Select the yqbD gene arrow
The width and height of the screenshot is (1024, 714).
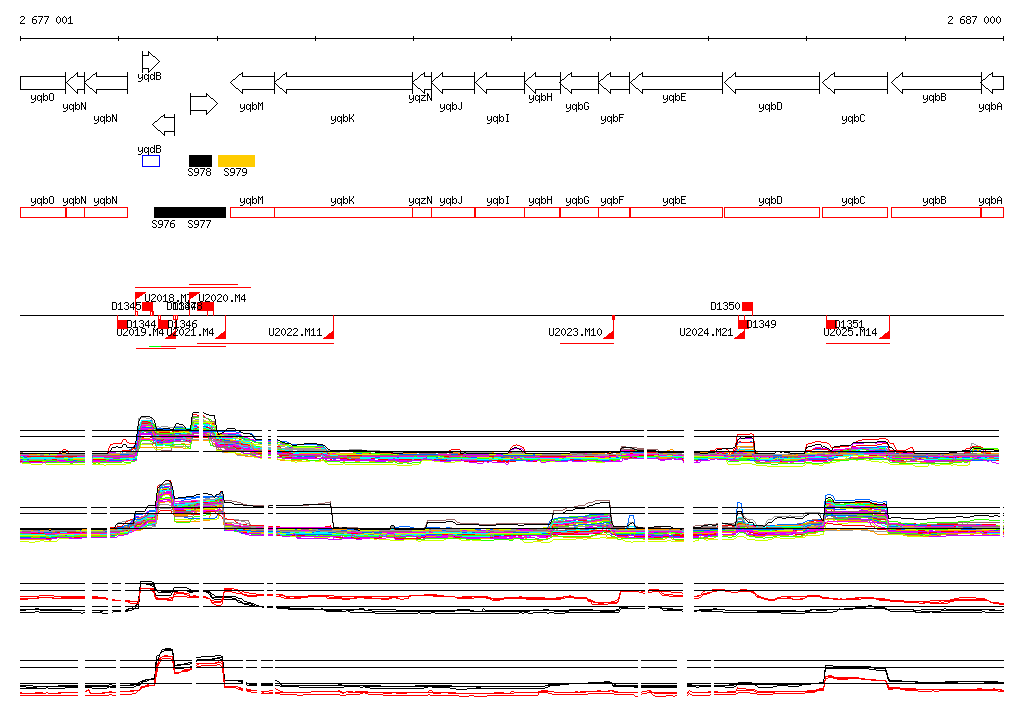pyautogui.click(x=772, y=83)
